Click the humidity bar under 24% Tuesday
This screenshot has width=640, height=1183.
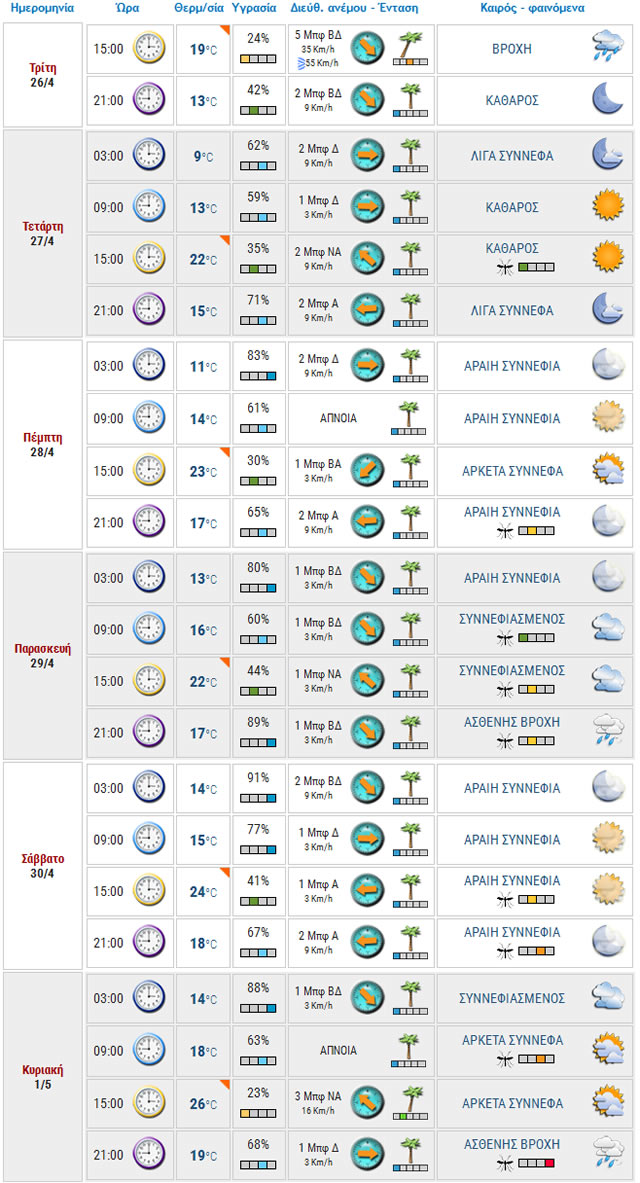tap(258, 59)
